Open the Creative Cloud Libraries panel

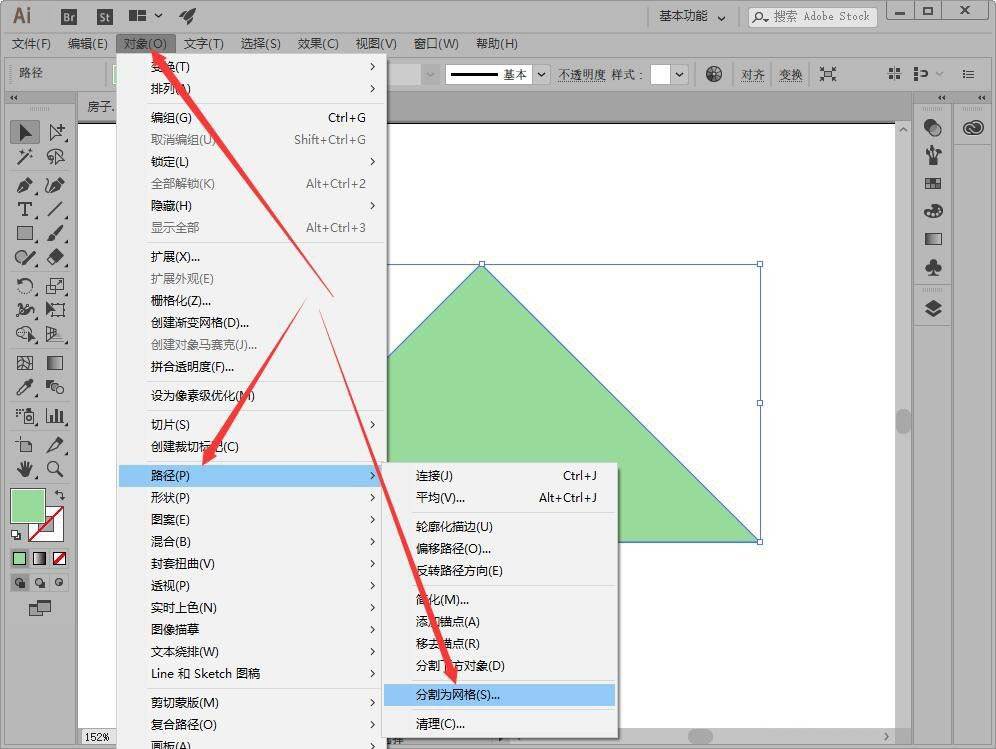click(x=973, y=128)
